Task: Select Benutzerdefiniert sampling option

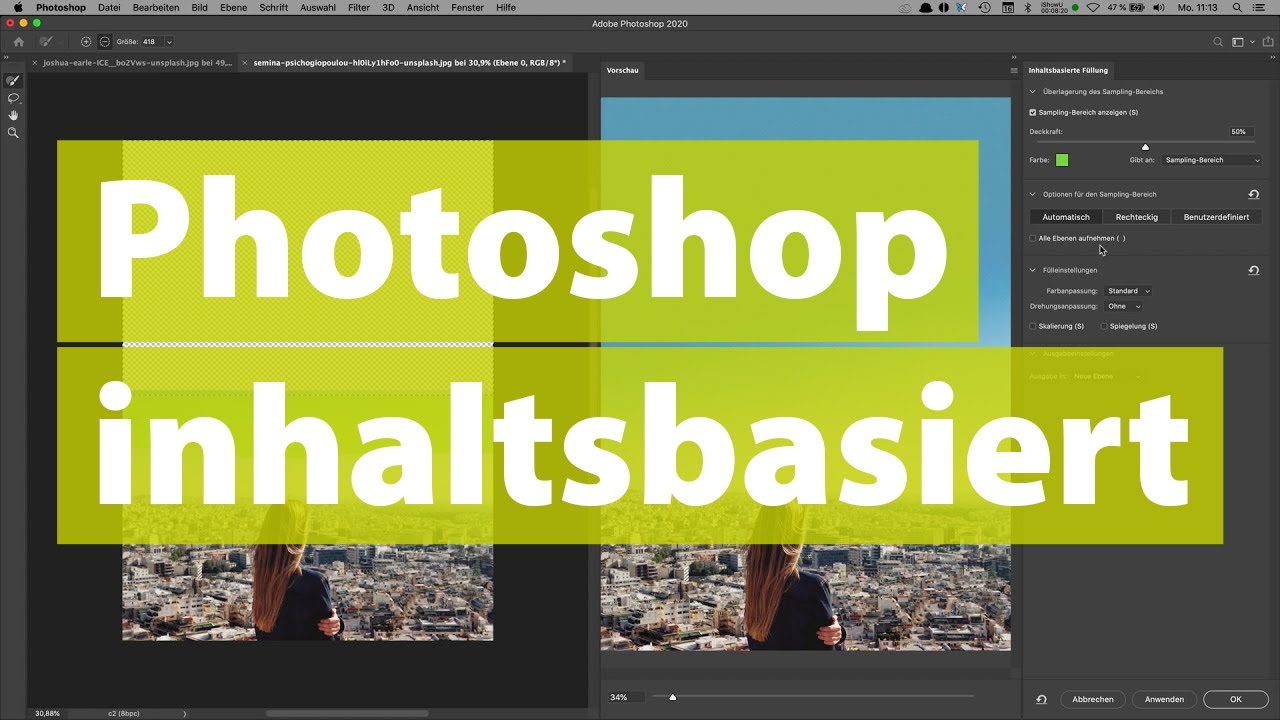Action: coord(1216,217)
